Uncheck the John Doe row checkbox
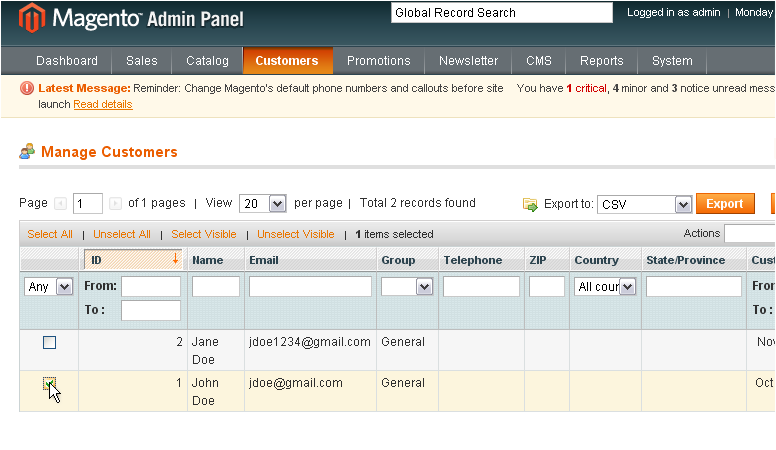This screenshot has width=776, height=450. point(49,384)
